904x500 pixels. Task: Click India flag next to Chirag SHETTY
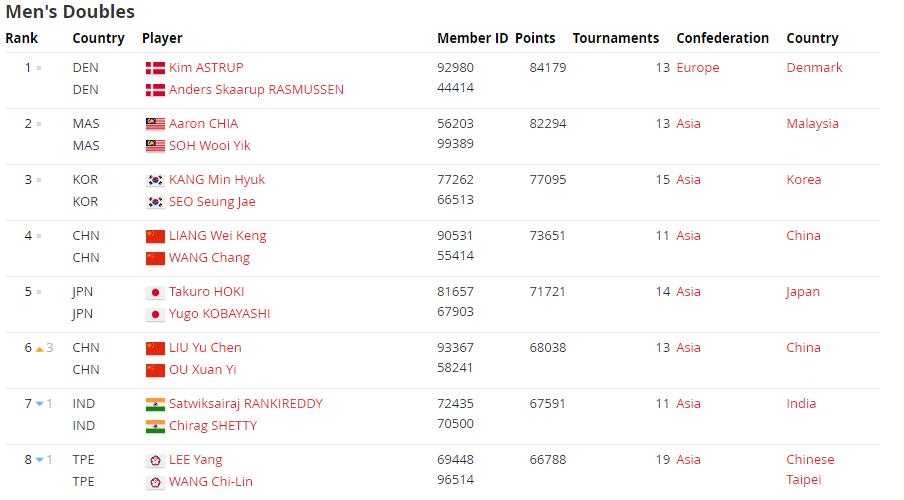[x=155, y=426]
